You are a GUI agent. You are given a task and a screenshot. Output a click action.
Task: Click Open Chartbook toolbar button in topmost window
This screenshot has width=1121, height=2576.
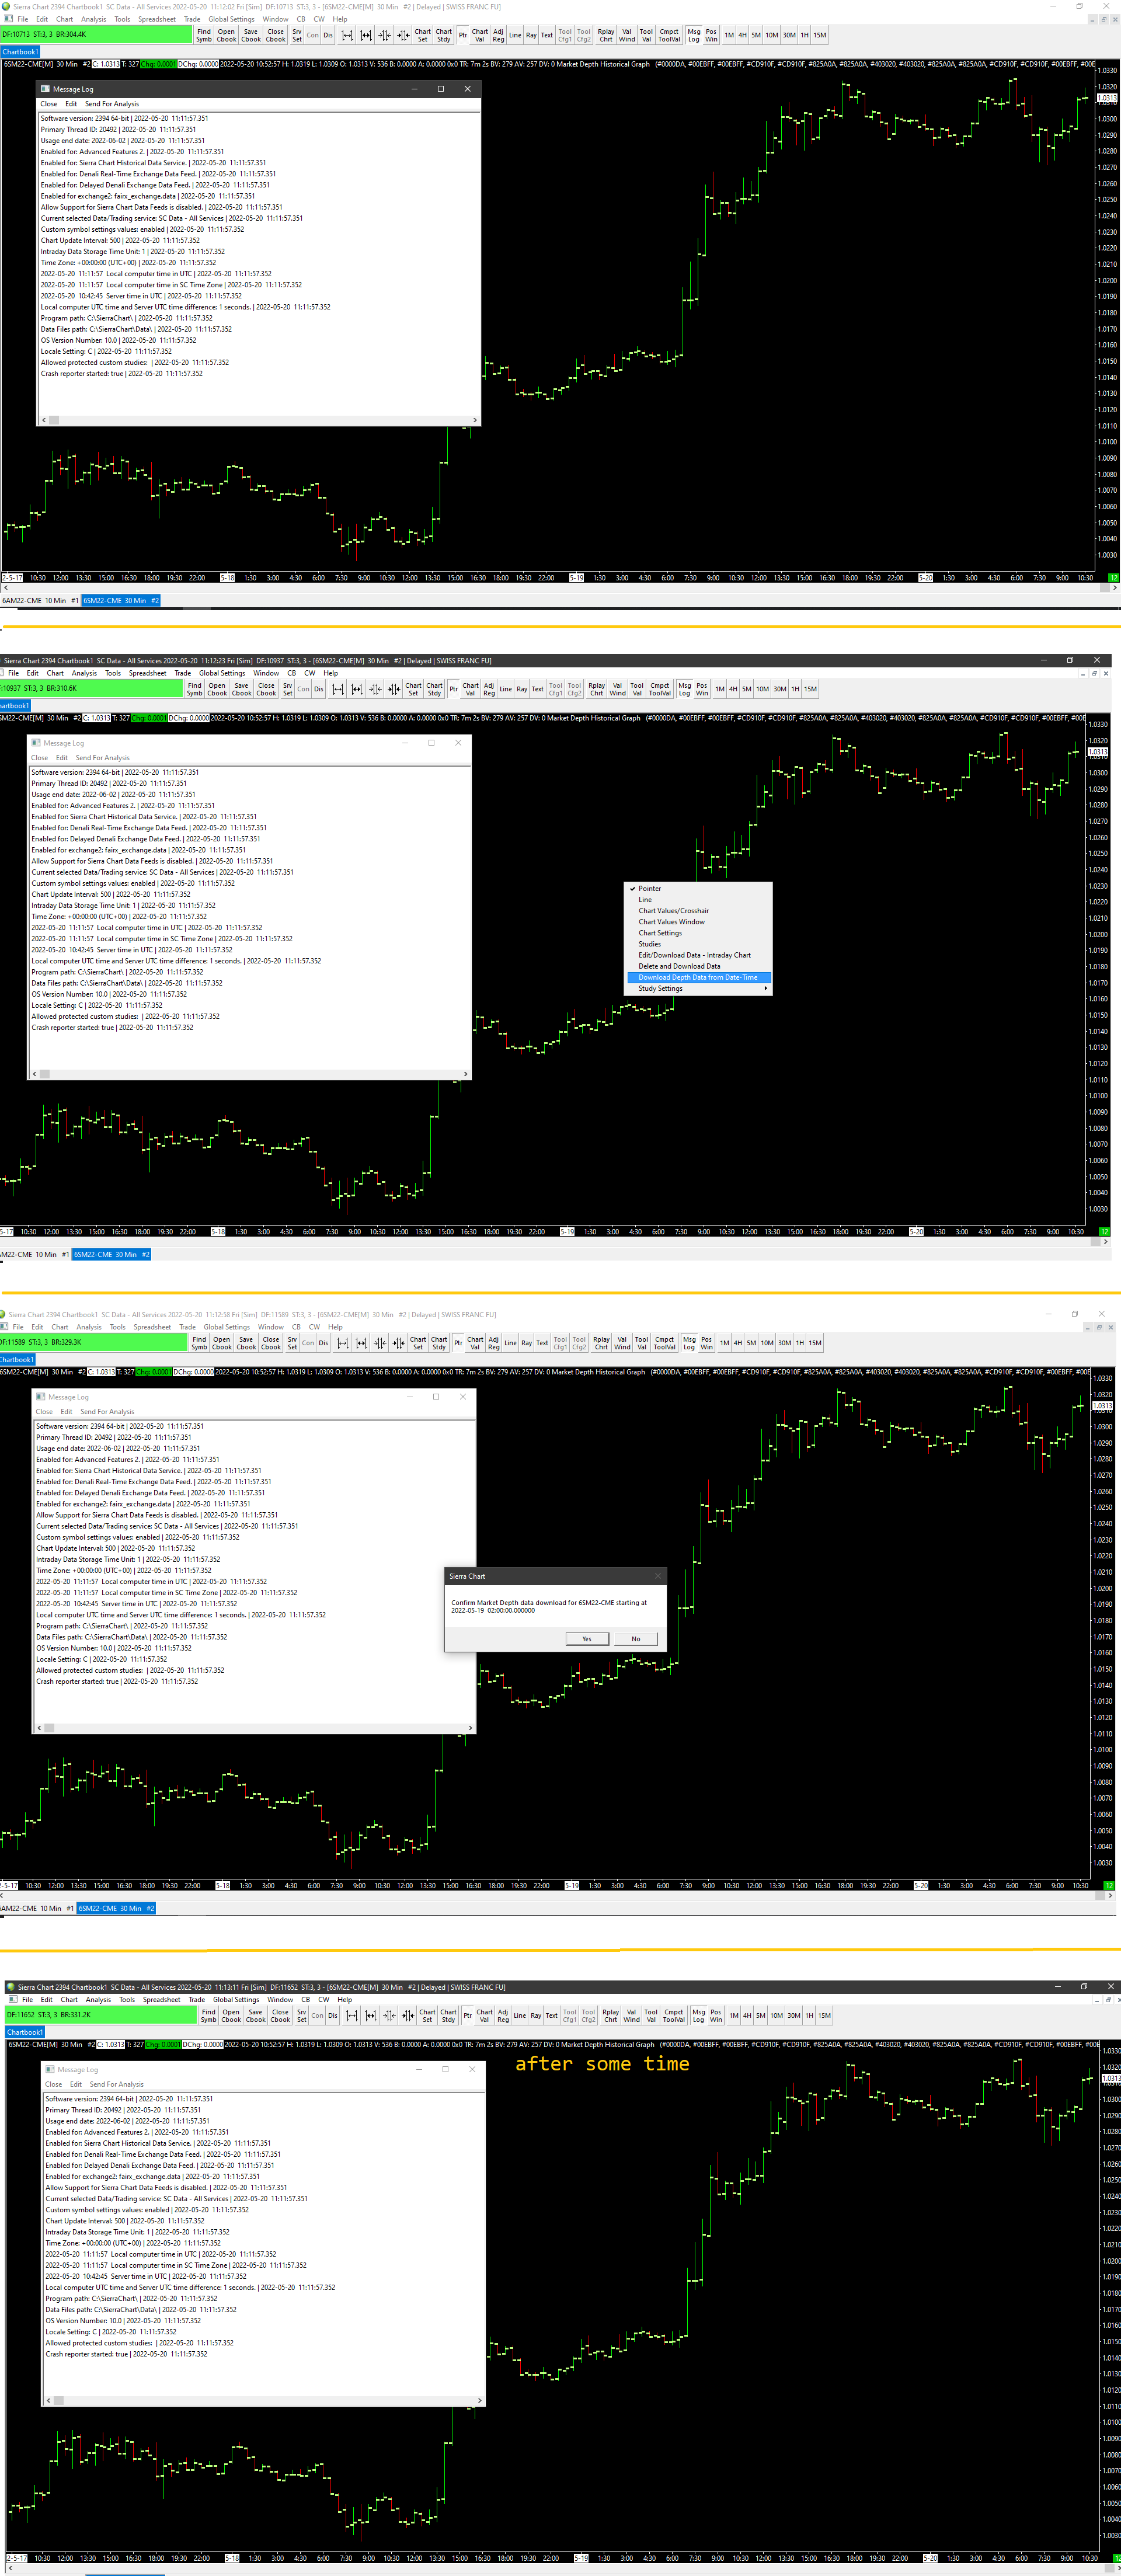(227, 35)
